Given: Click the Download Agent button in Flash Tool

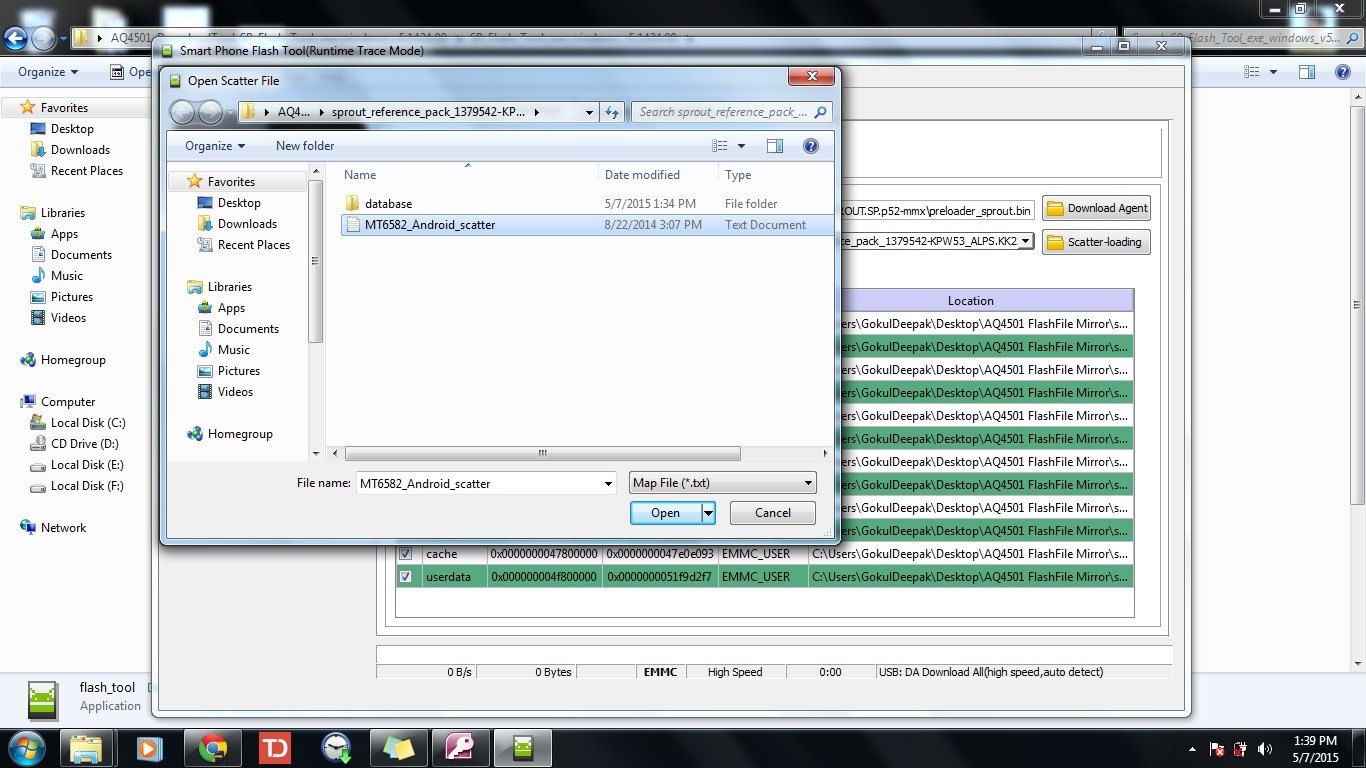Looking at the screenshot, I should [1097, 208].
